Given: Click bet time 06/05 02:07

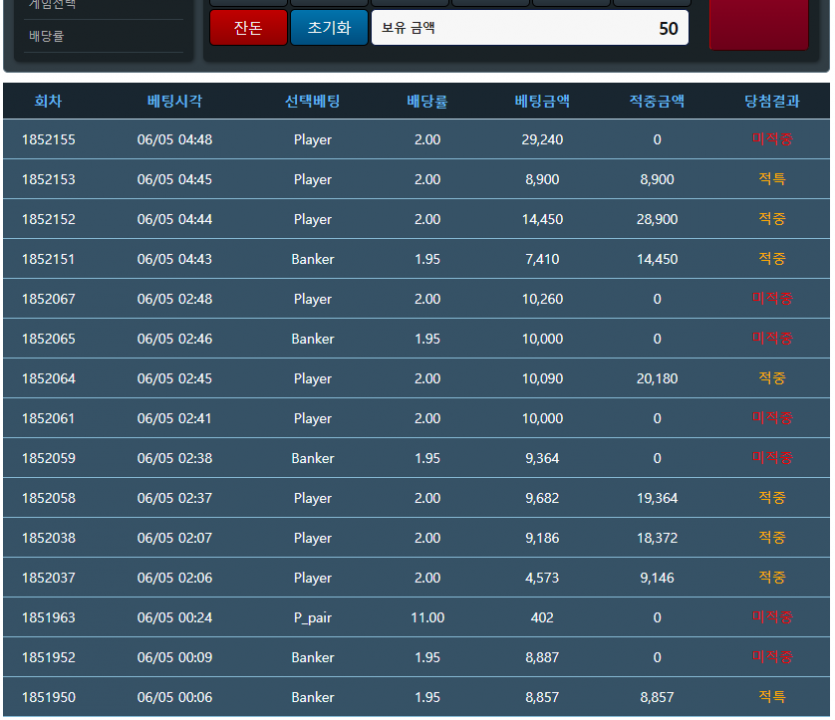Looking at the screenshot, I should [175, 538].
